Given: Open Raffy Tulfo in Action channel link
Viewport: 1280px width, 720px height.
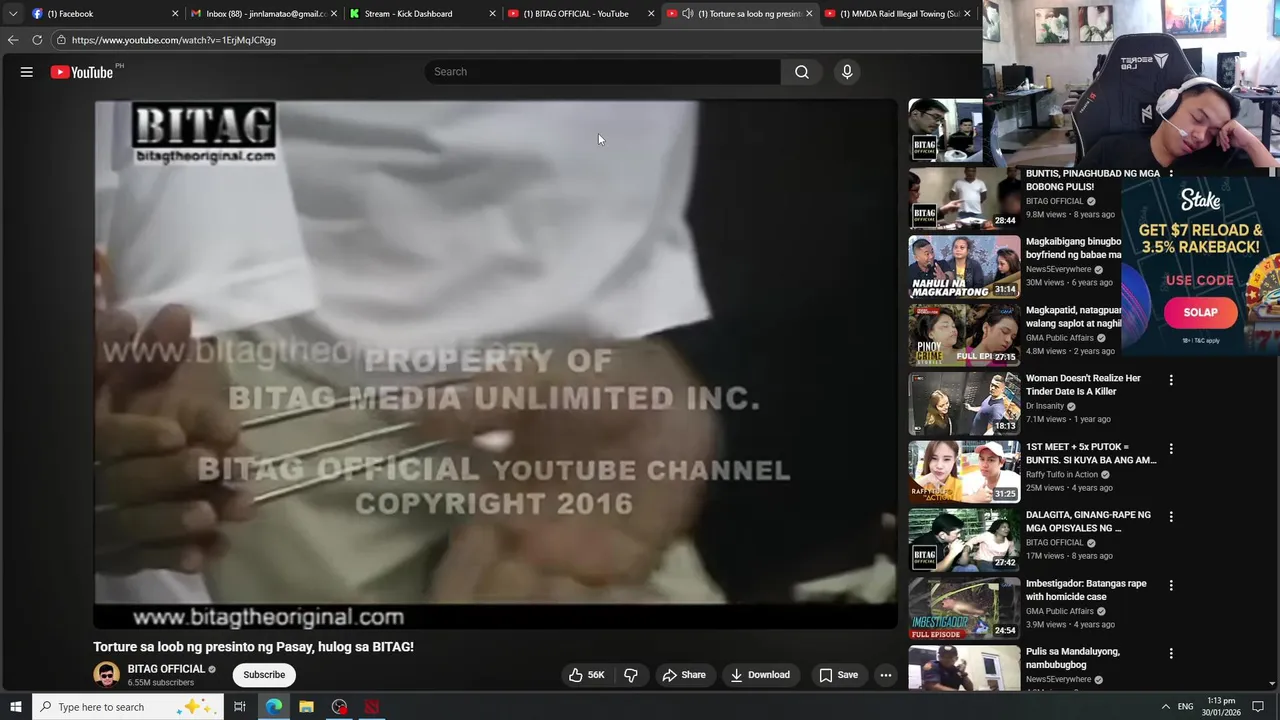Looking at the screenshot, I should tap(1062, 474).
